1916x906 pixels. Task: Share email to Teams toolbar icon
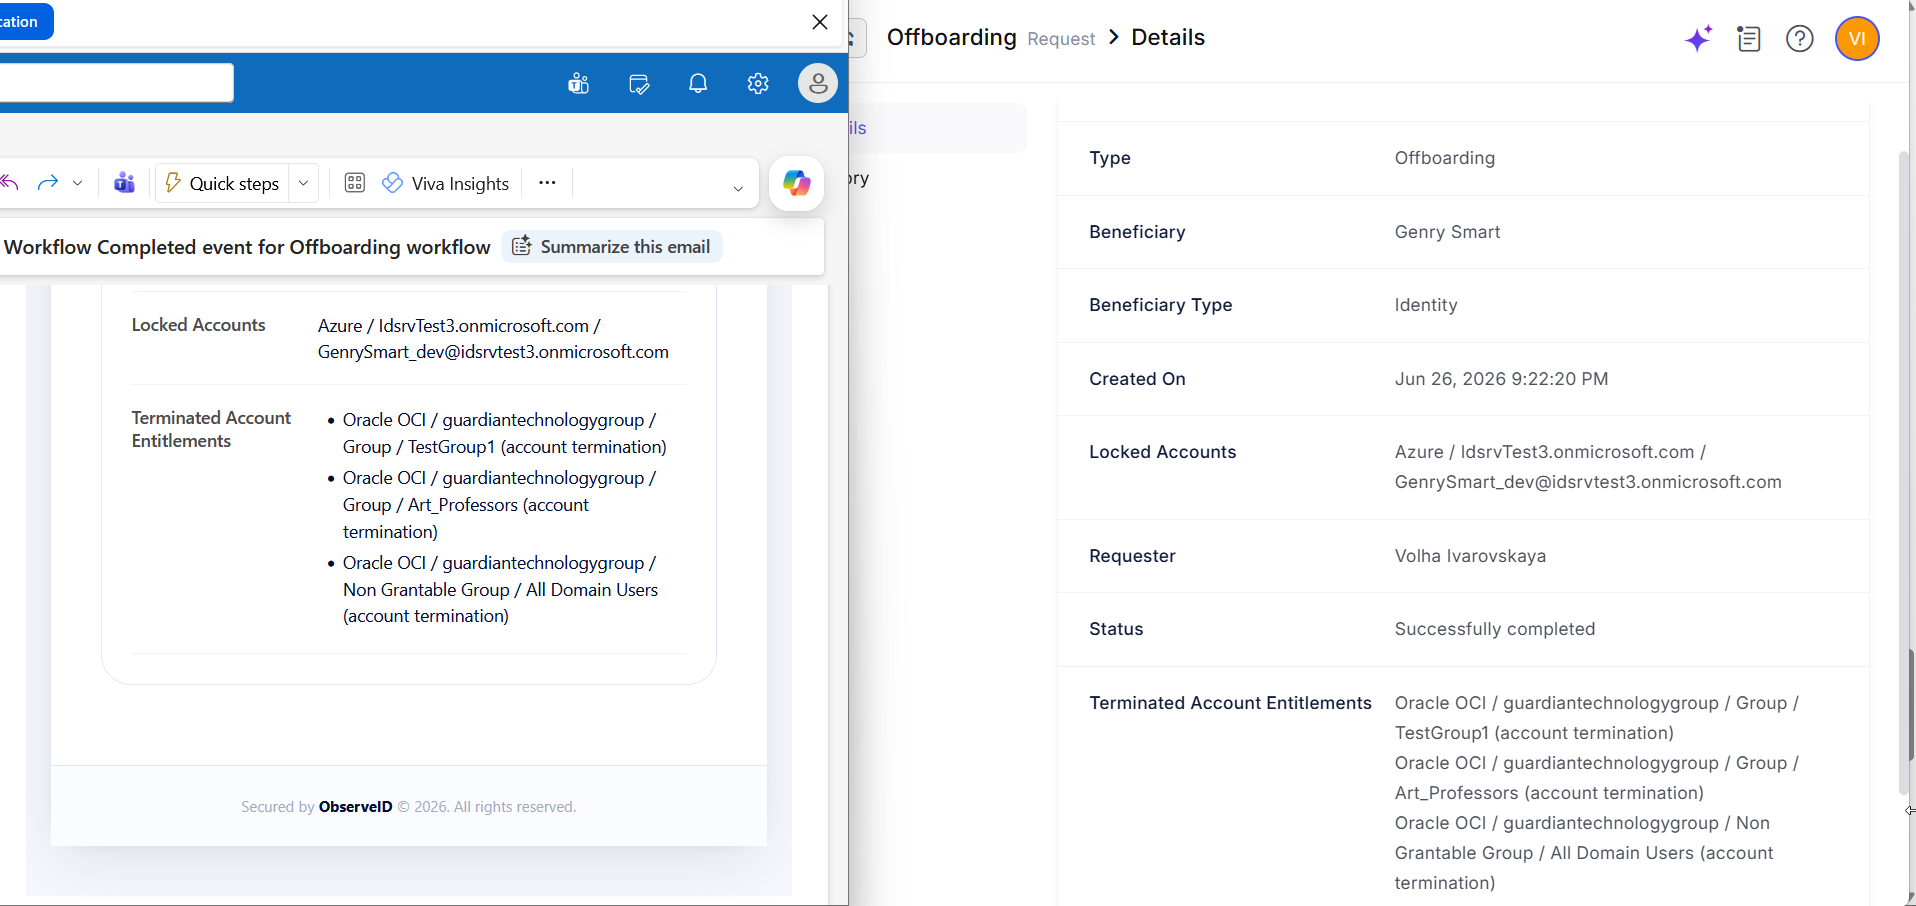[x=124, y=183]
